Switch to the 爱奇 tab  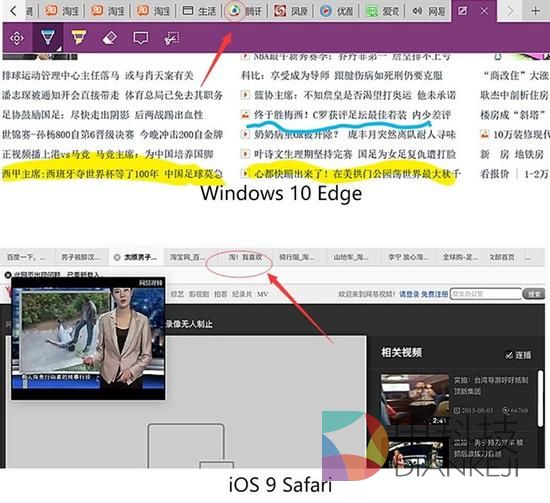click(382, 11)
